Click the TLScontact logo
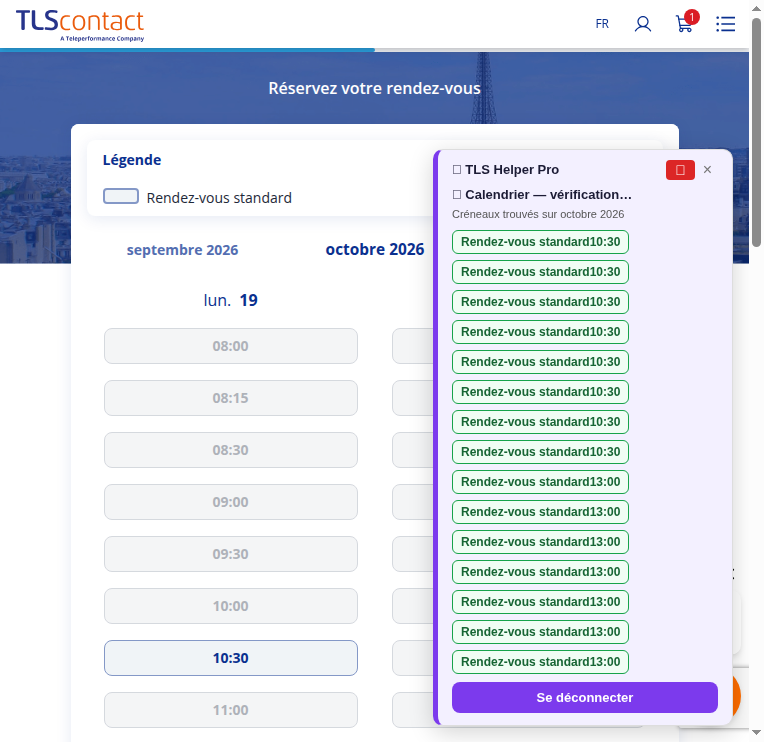This screenshot has width=764, height=742. click(x=80, y=25)
